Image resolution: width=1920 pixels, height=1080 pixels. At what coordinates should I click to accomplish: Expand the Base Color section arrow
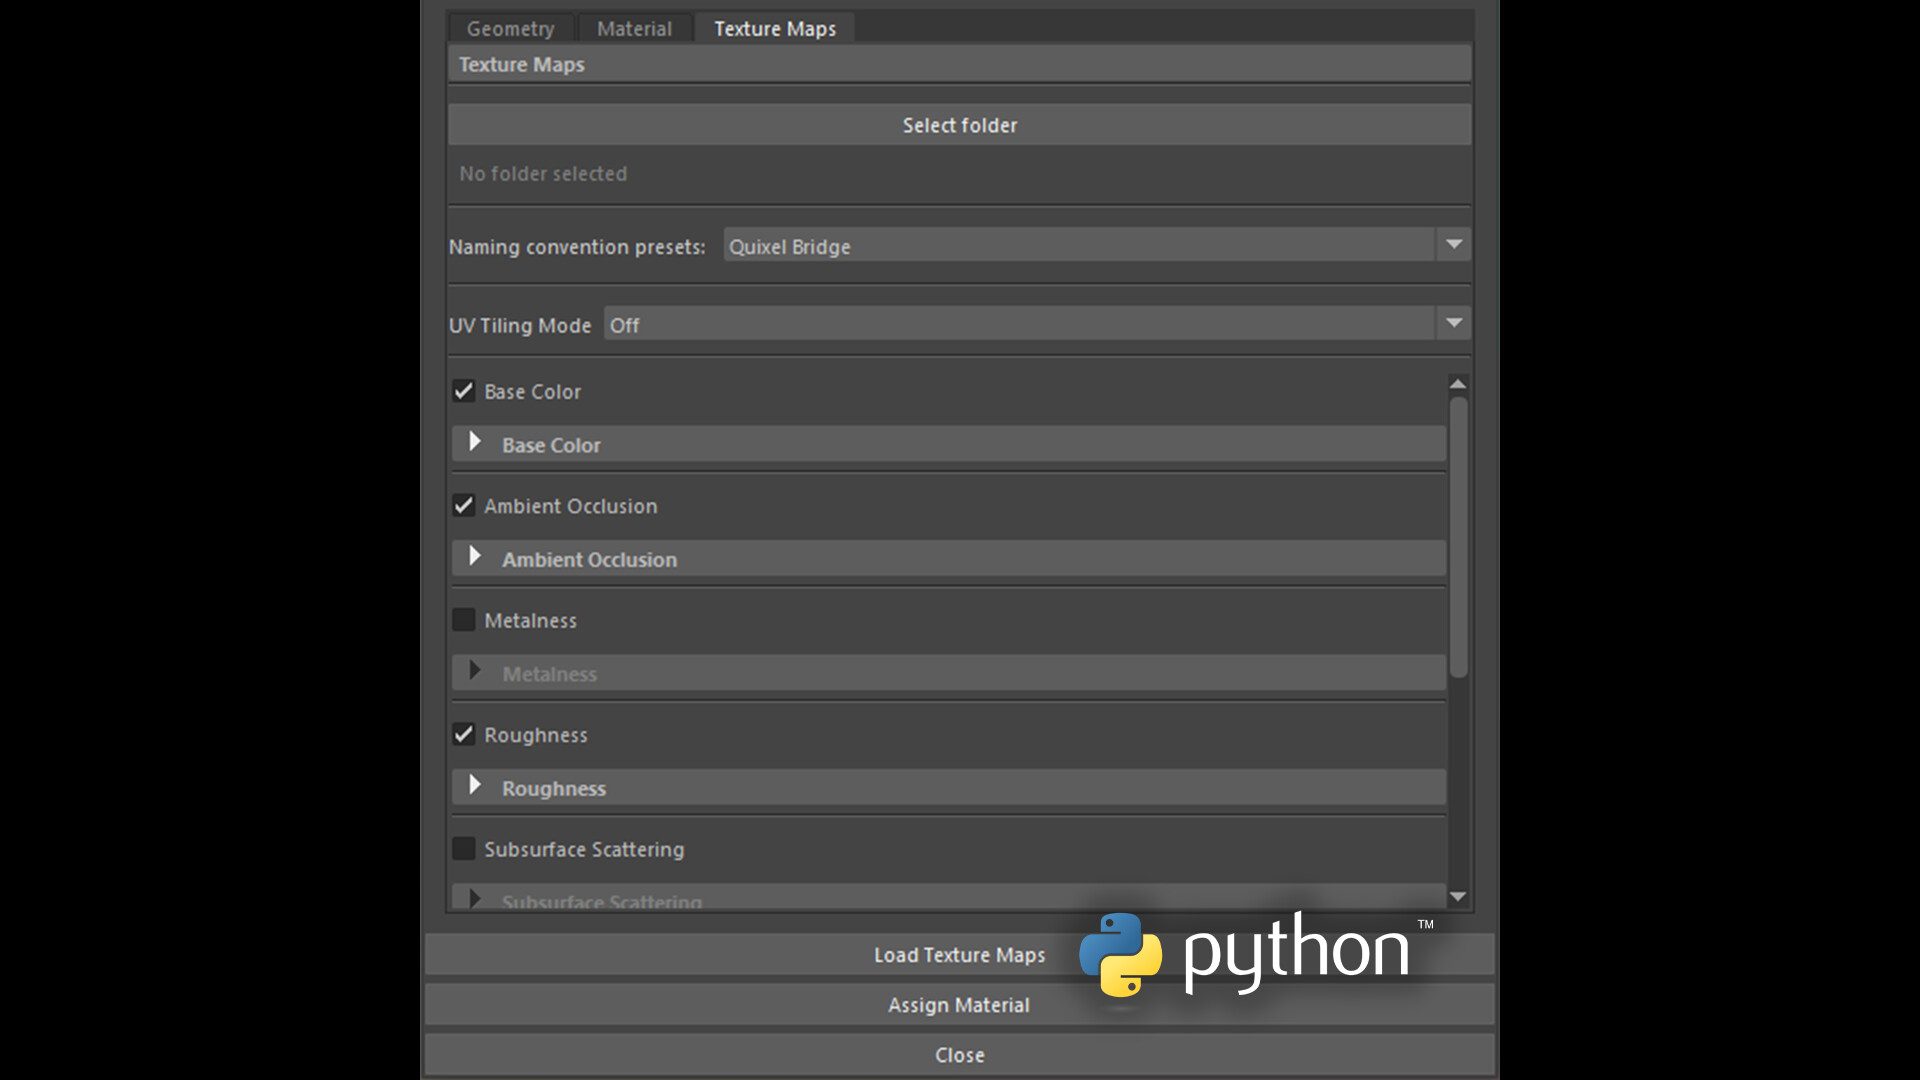(x=475, y=443)
